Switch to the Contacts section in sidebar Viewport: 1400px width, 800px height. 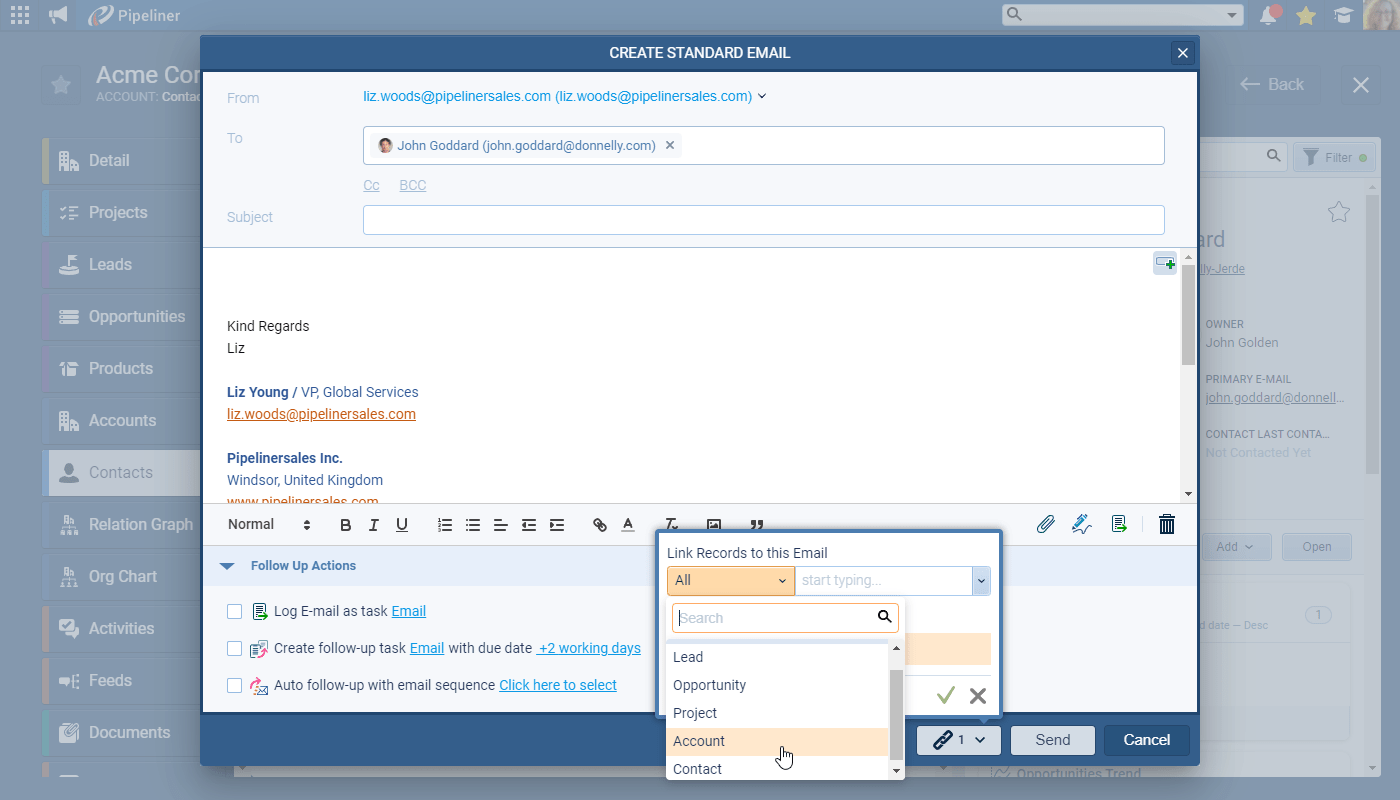click(122, 472)
